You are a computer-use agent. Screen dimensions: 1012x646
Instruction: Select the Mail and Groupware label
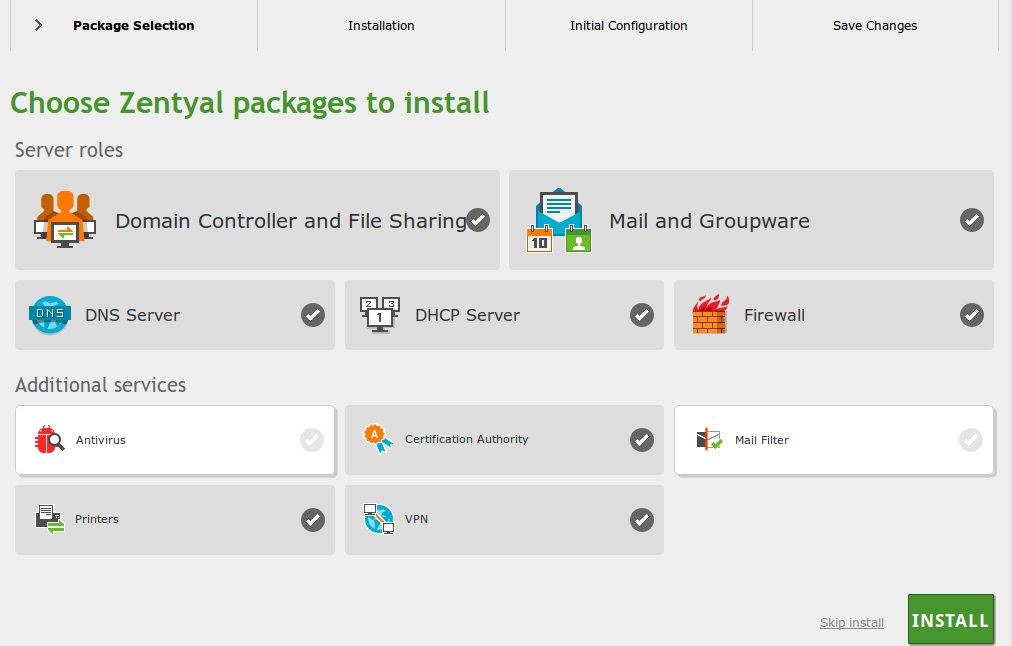tap(709, 221)
